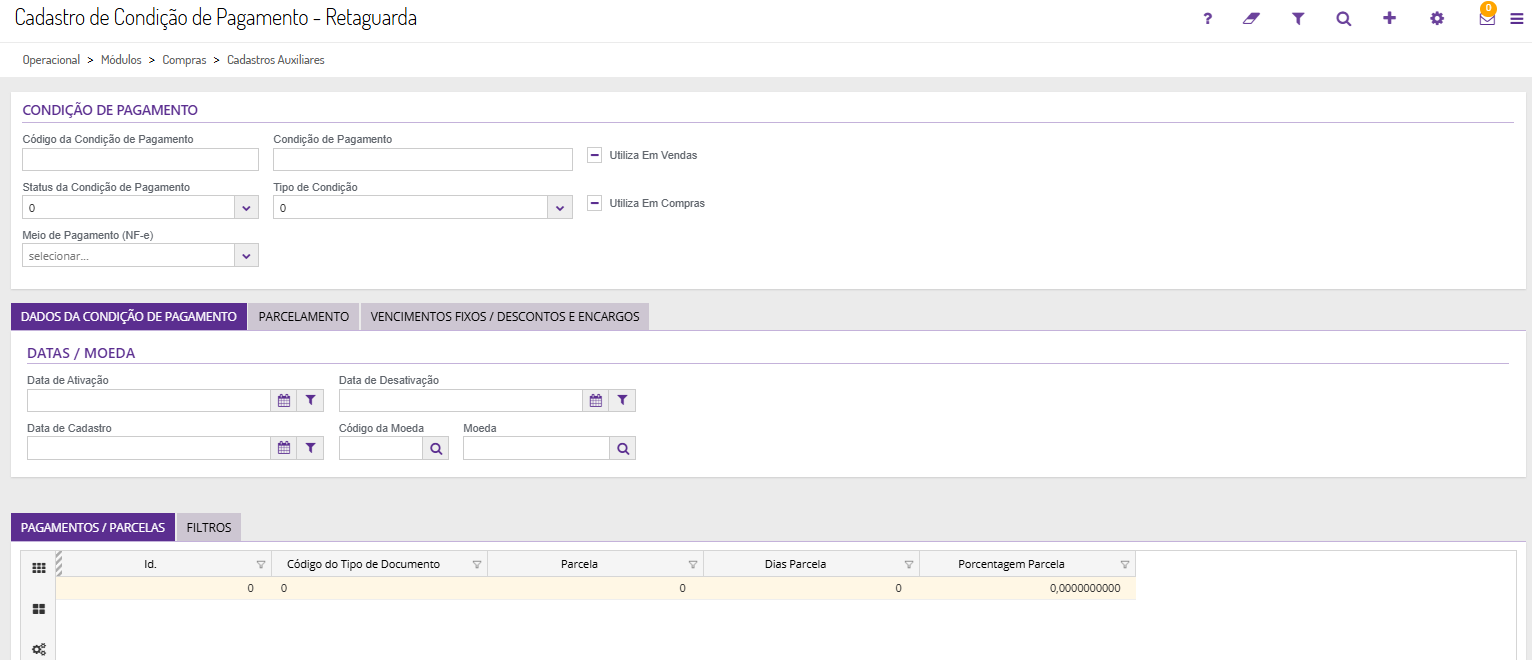Click the Condição de Pagamento text field

click(x=422, y=159)
